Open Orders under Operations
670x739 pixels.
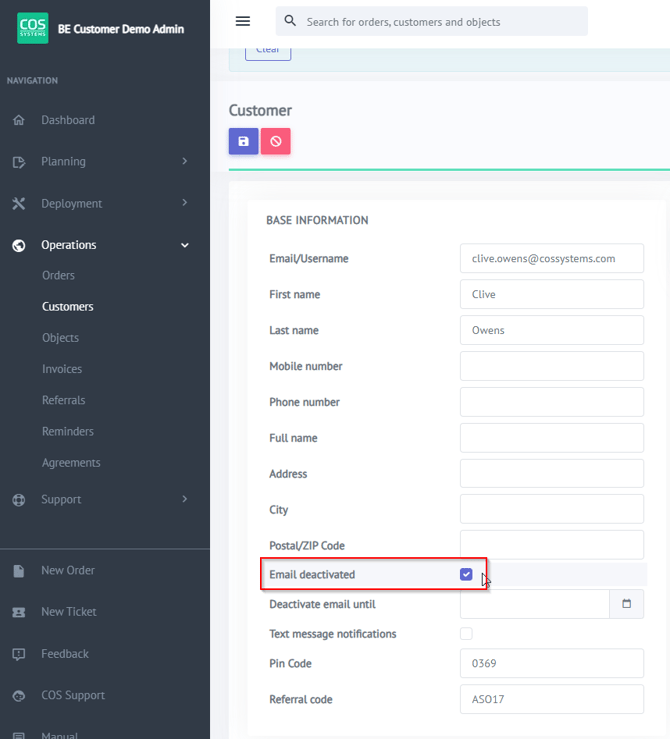click(58, 276)
